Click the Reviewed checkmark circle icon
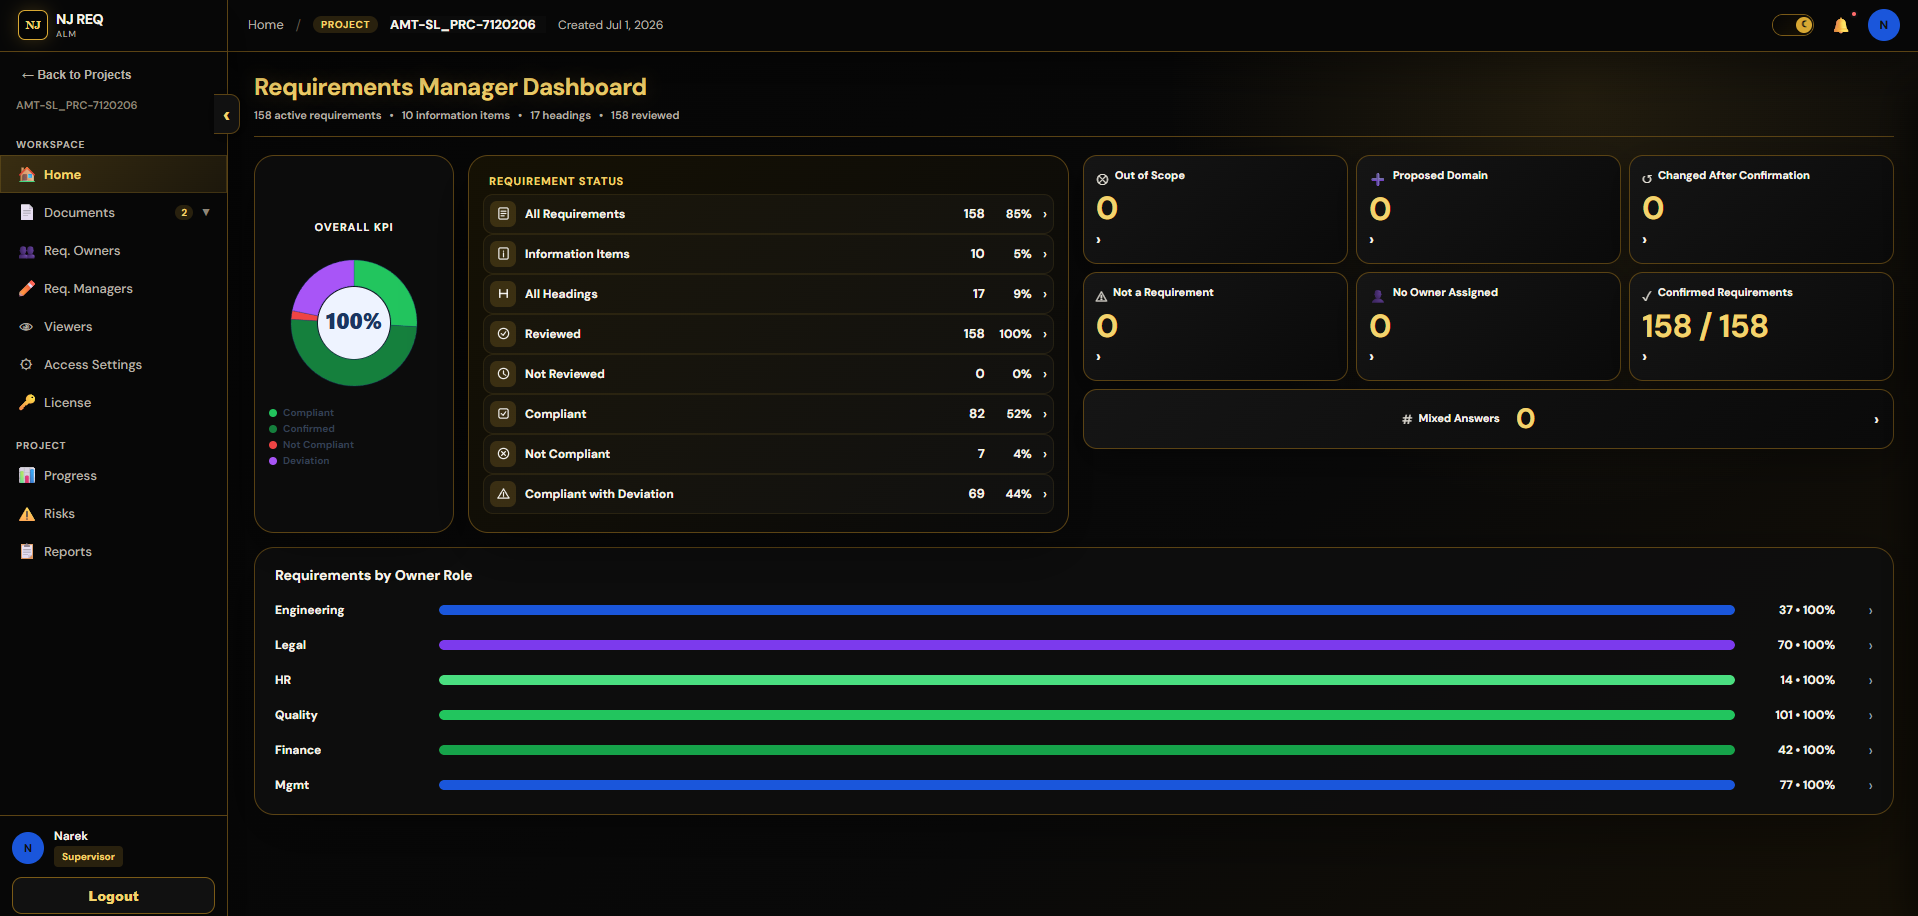Viewport: 1918px width, 916px height. coord(504,334)
